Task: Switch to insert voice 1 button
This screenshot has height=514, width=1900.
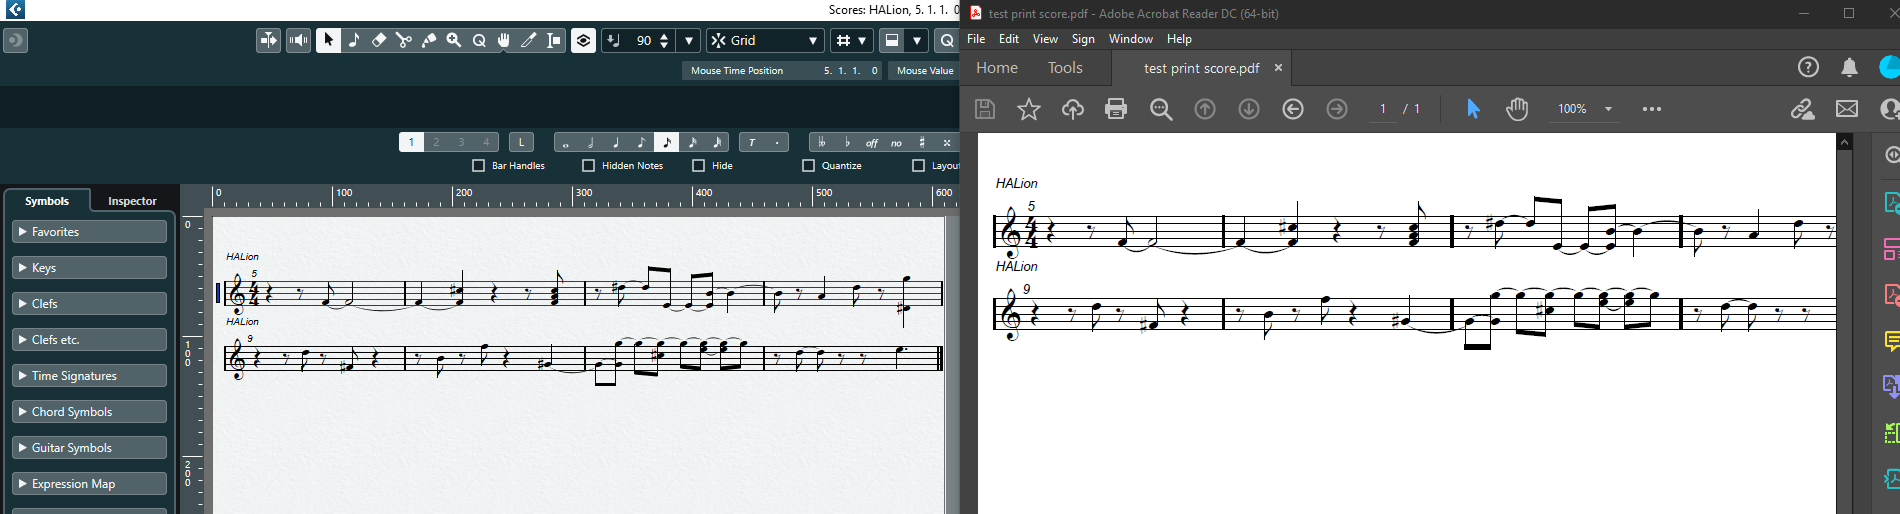Action: coord(411,142)
